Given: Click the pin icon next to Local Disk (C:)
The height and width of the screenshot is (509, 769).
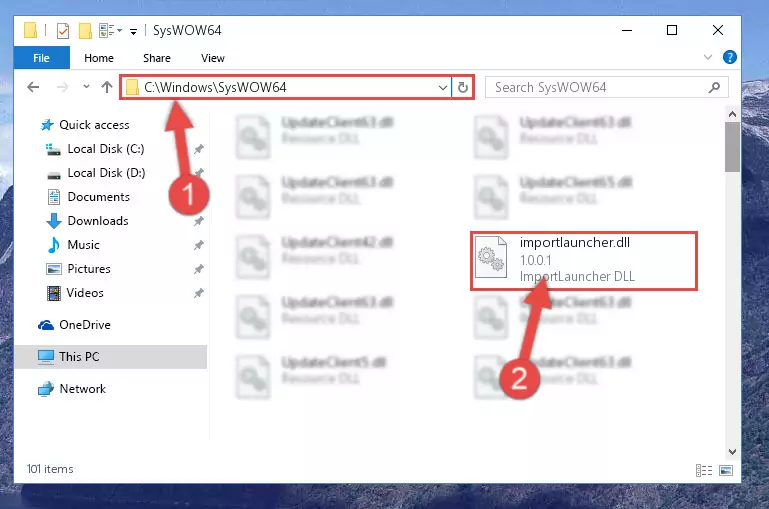Looking at the screenshot, I should 199,149.
